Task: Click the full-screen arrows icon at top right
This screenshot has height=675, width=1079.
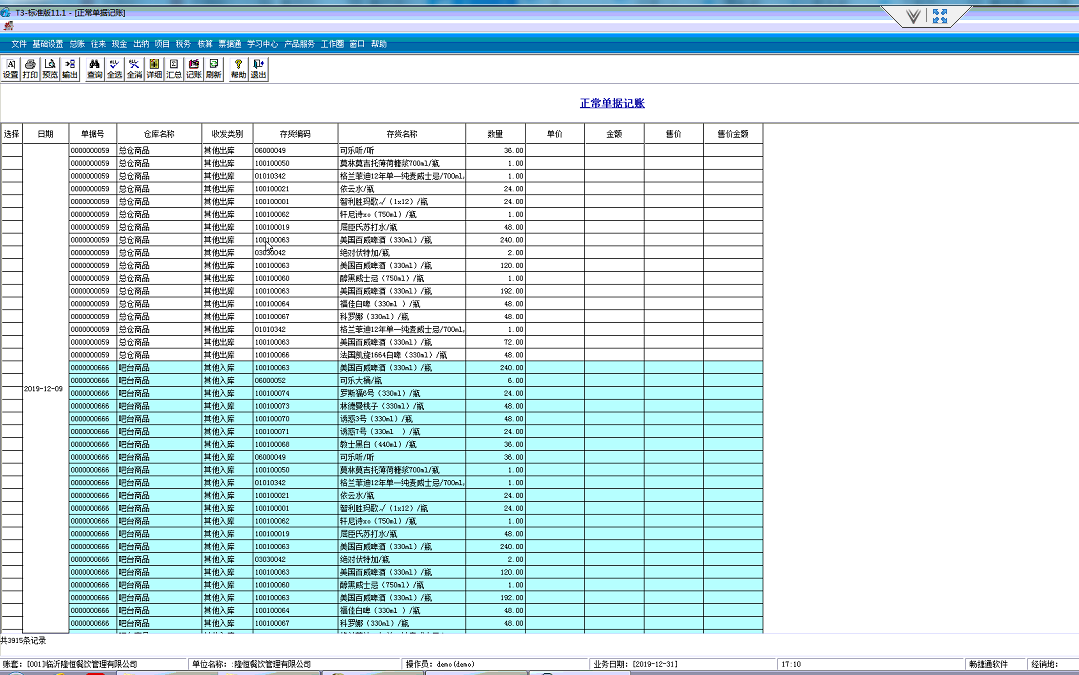Action: pyautogui.click(x=940, y=16)
